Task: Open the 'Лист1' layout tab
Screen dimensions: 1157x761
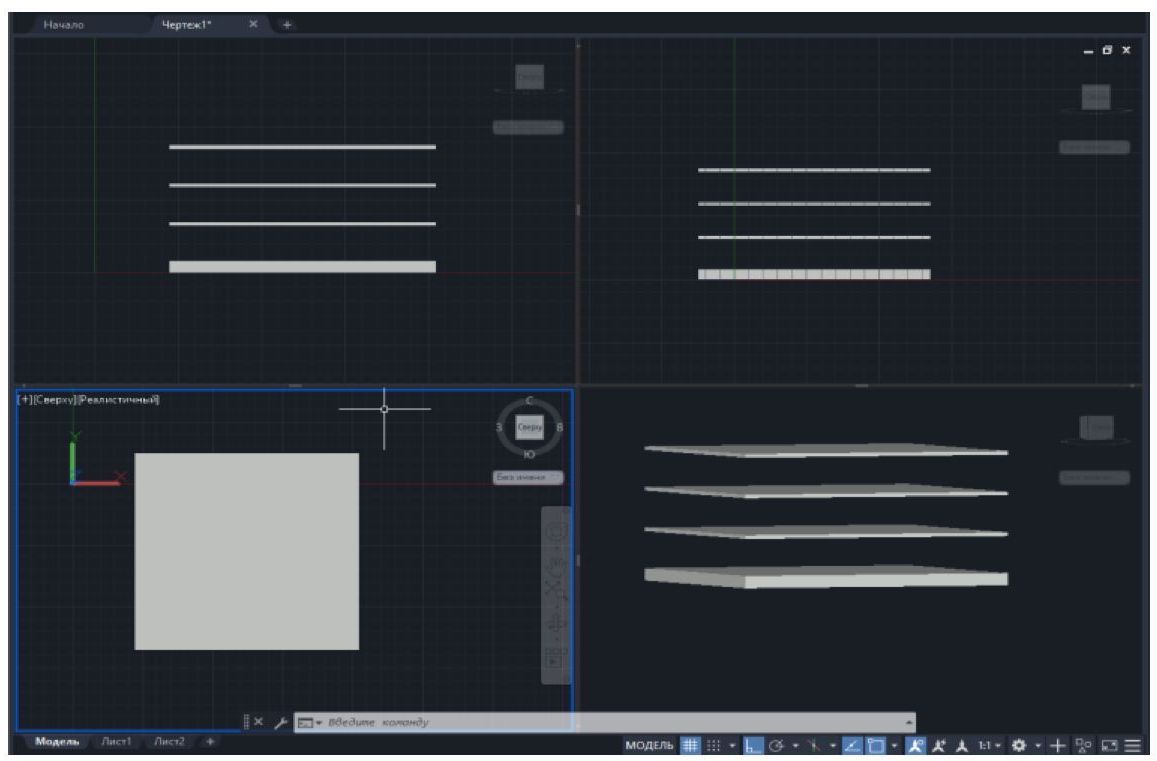Action: tap(121, 741)
